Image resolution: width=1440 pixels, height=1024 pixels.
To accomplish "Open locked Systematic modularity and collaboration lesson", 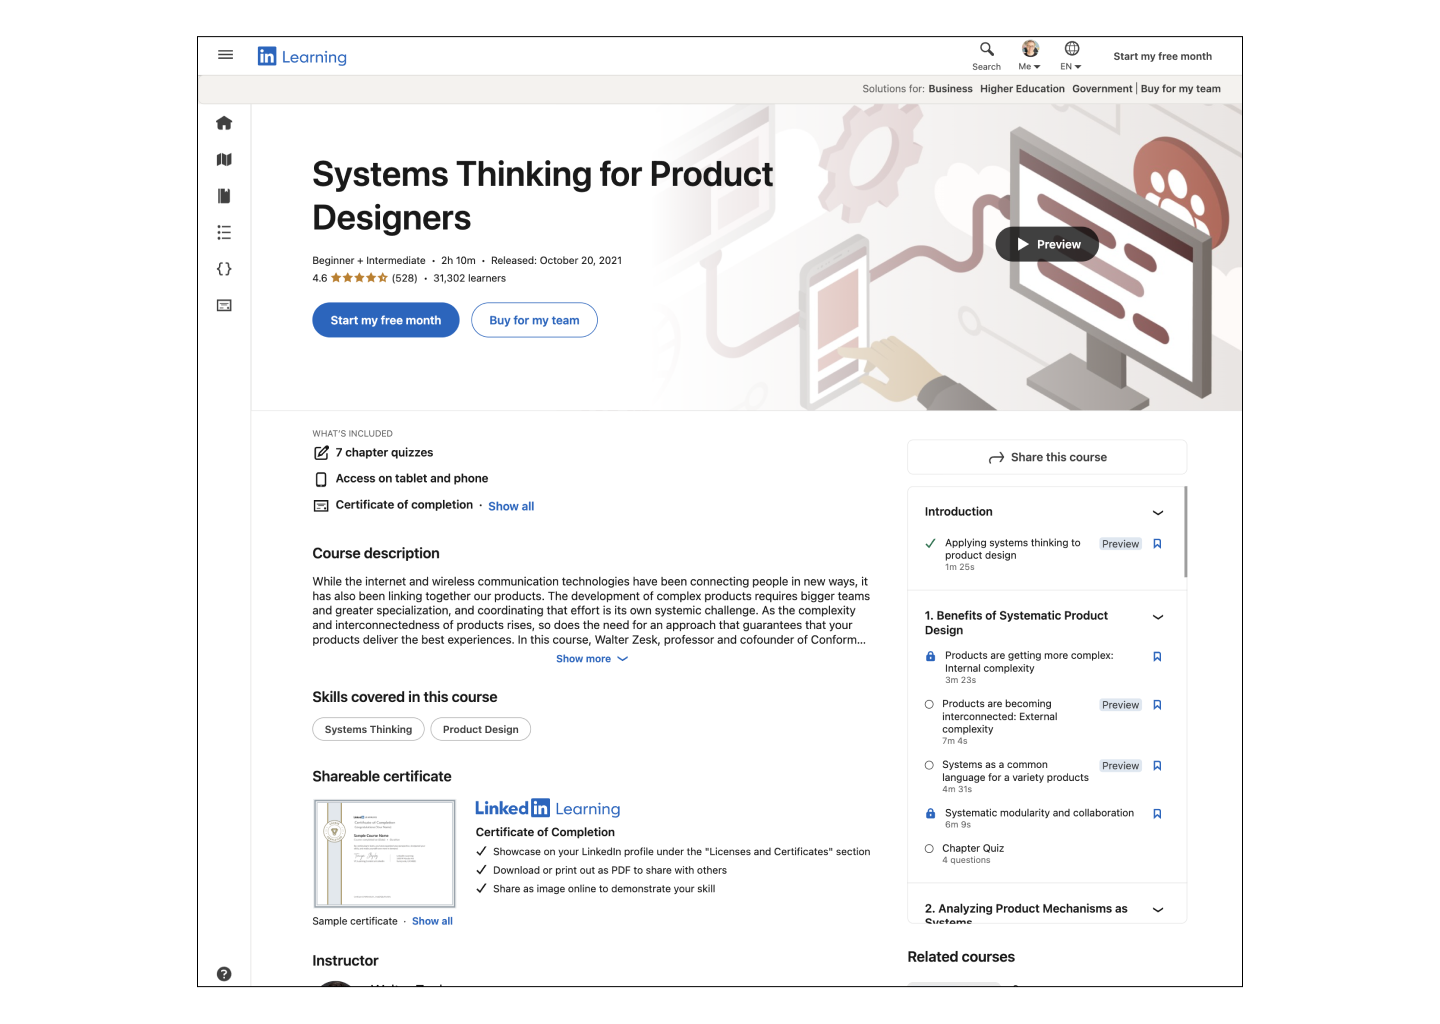I will click(x=1039, y=813).
